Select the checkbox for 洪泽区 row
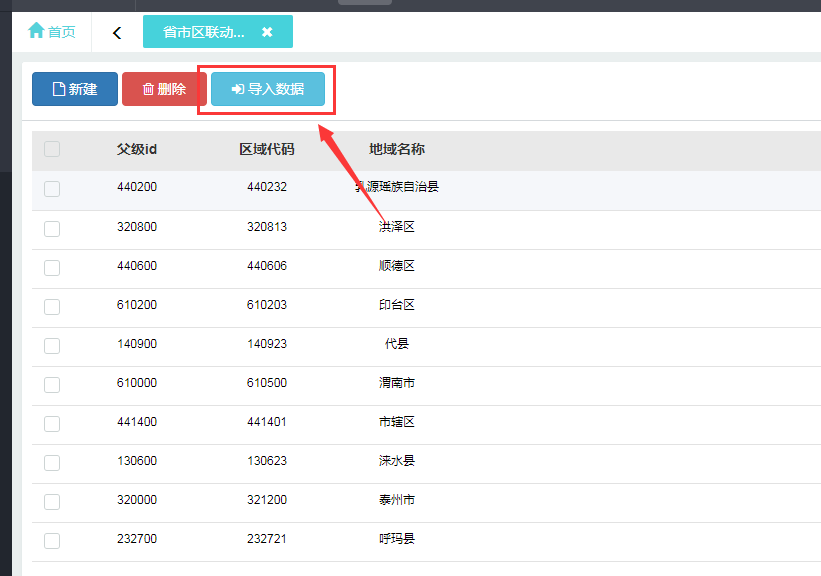Screen dimensions: 821x576 pos(52,229)
